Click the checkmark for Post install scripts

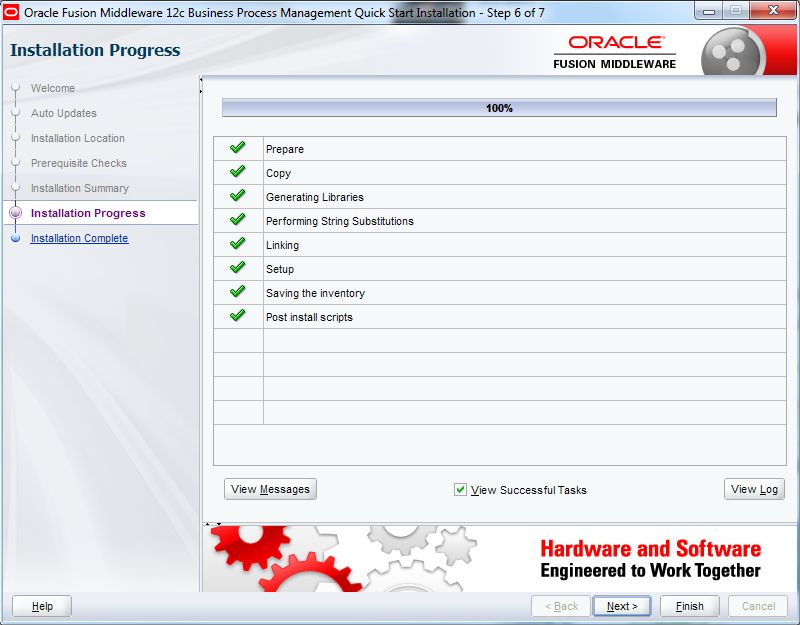point(237,315)
